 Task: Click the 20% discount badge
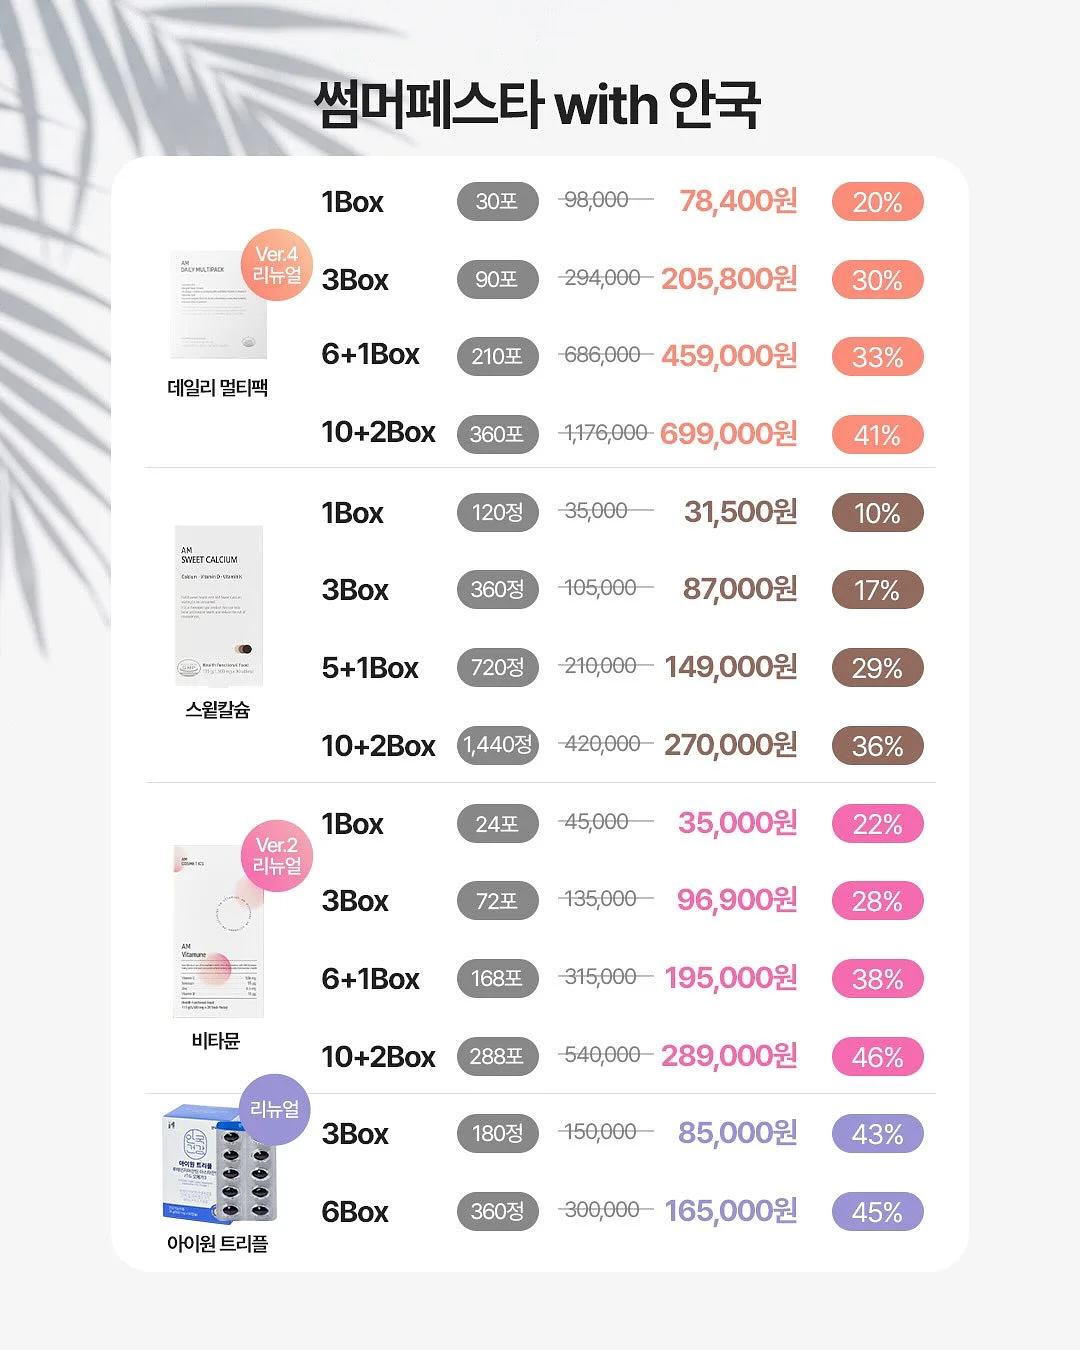pyautogui.click(x=877, y=202)
